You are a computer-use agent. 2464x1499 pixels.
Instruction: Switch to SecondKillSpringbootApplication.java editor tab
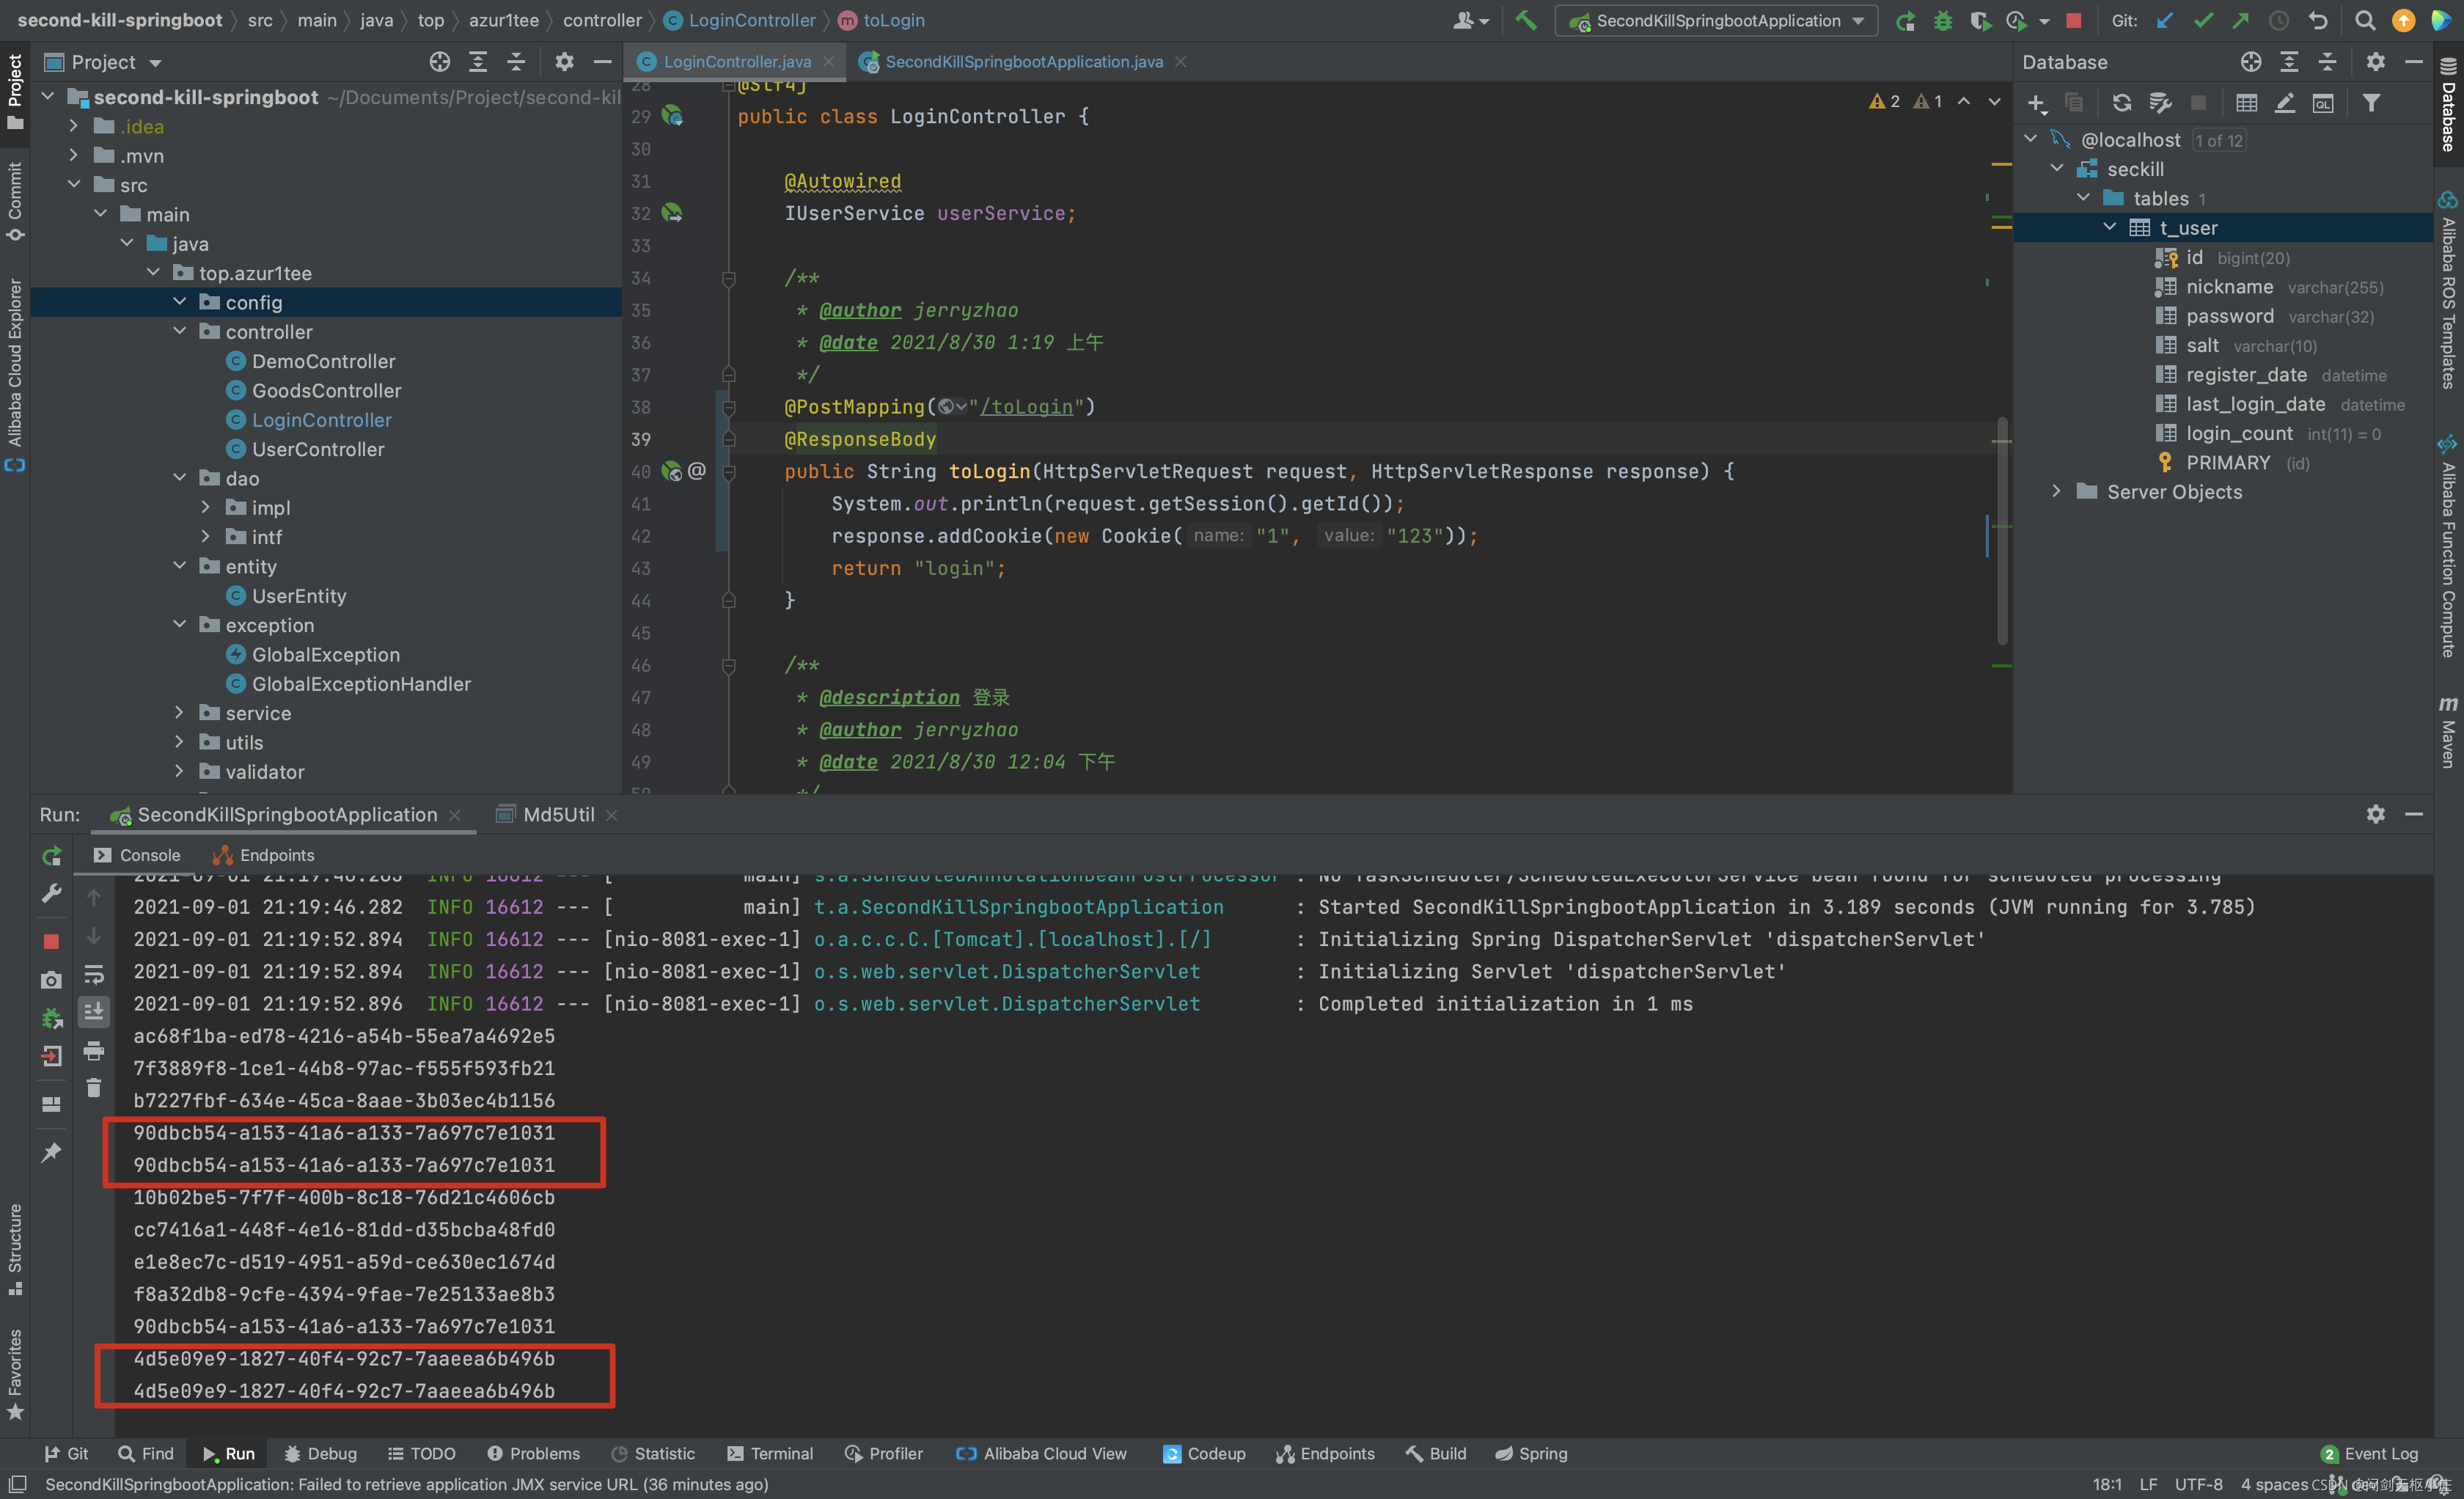click(x=1023, y=62)
